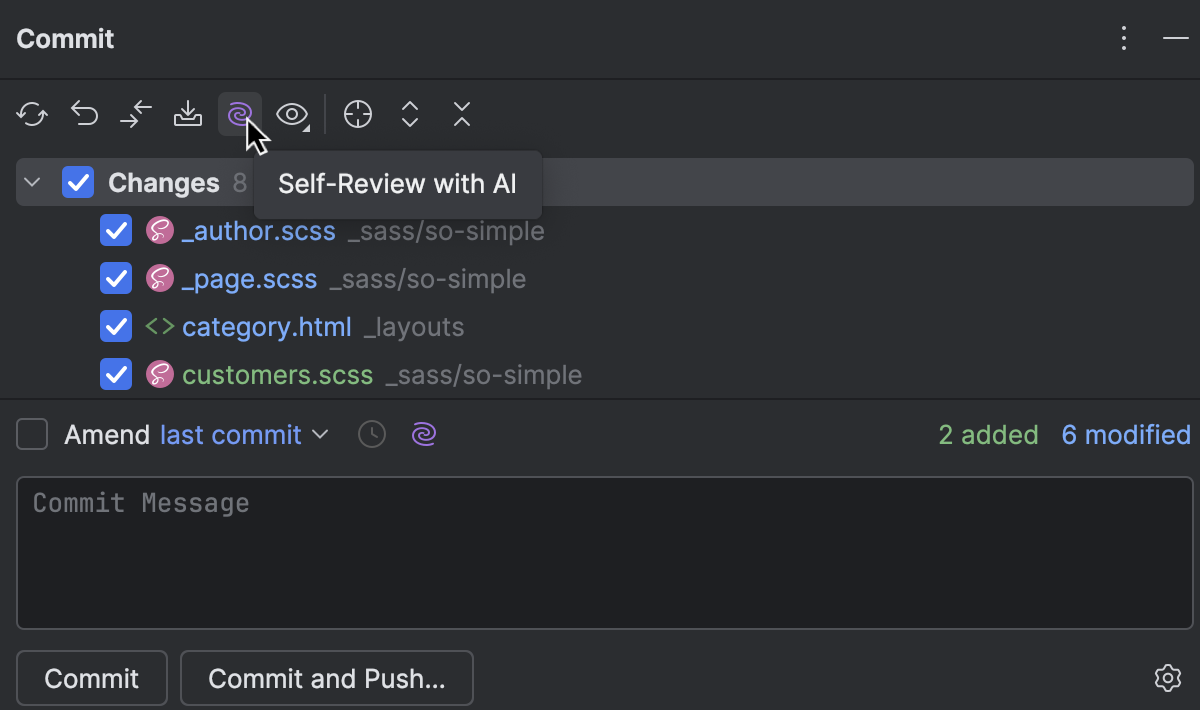Enable the Amend checkbox
Screen dimensions: 1200x710
click(32, 435)
